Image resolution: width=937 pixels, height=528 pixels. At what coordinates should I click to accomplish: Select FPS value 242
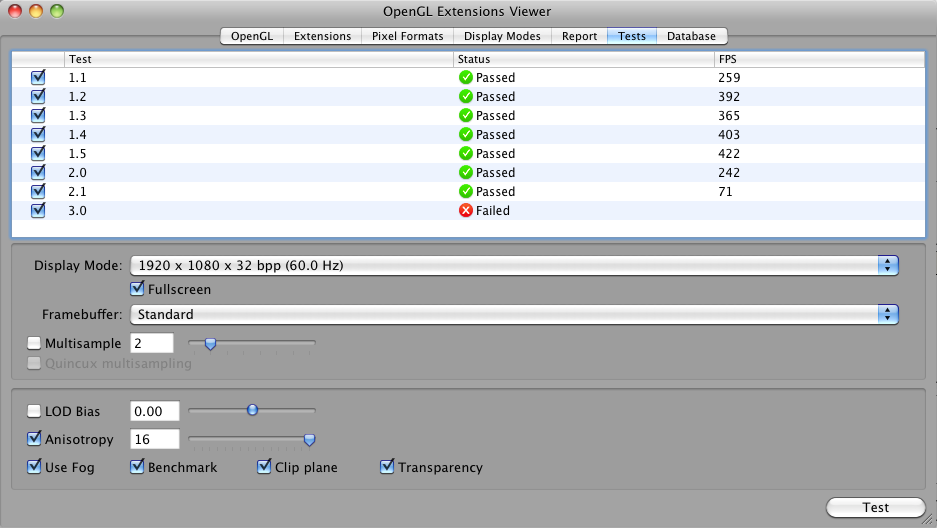click(729, 173)
